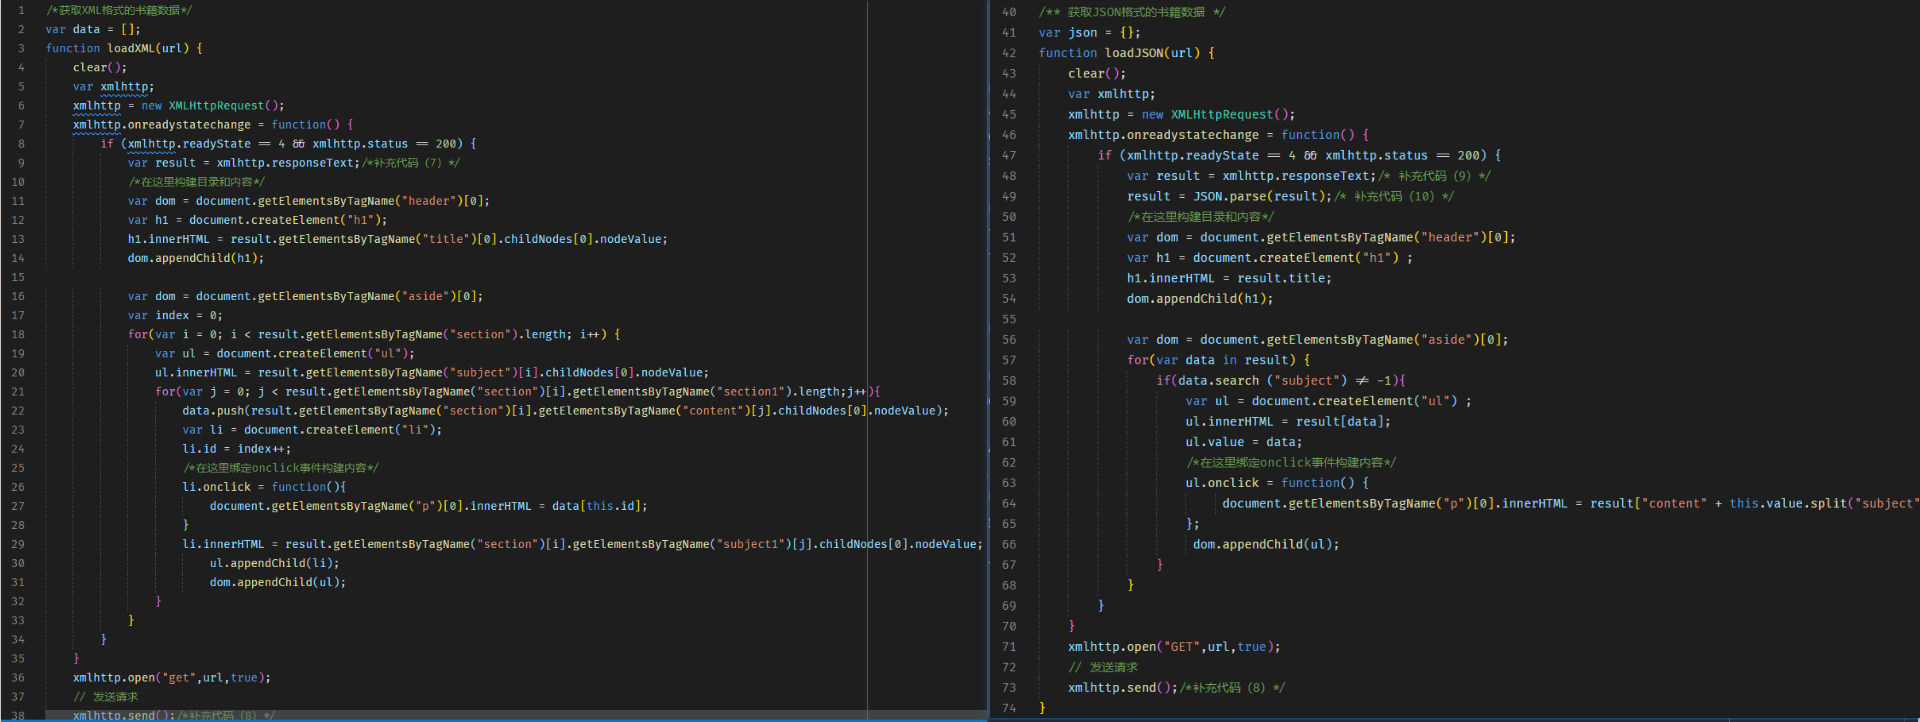Click gutter line number 55

tap(1009, 319)
